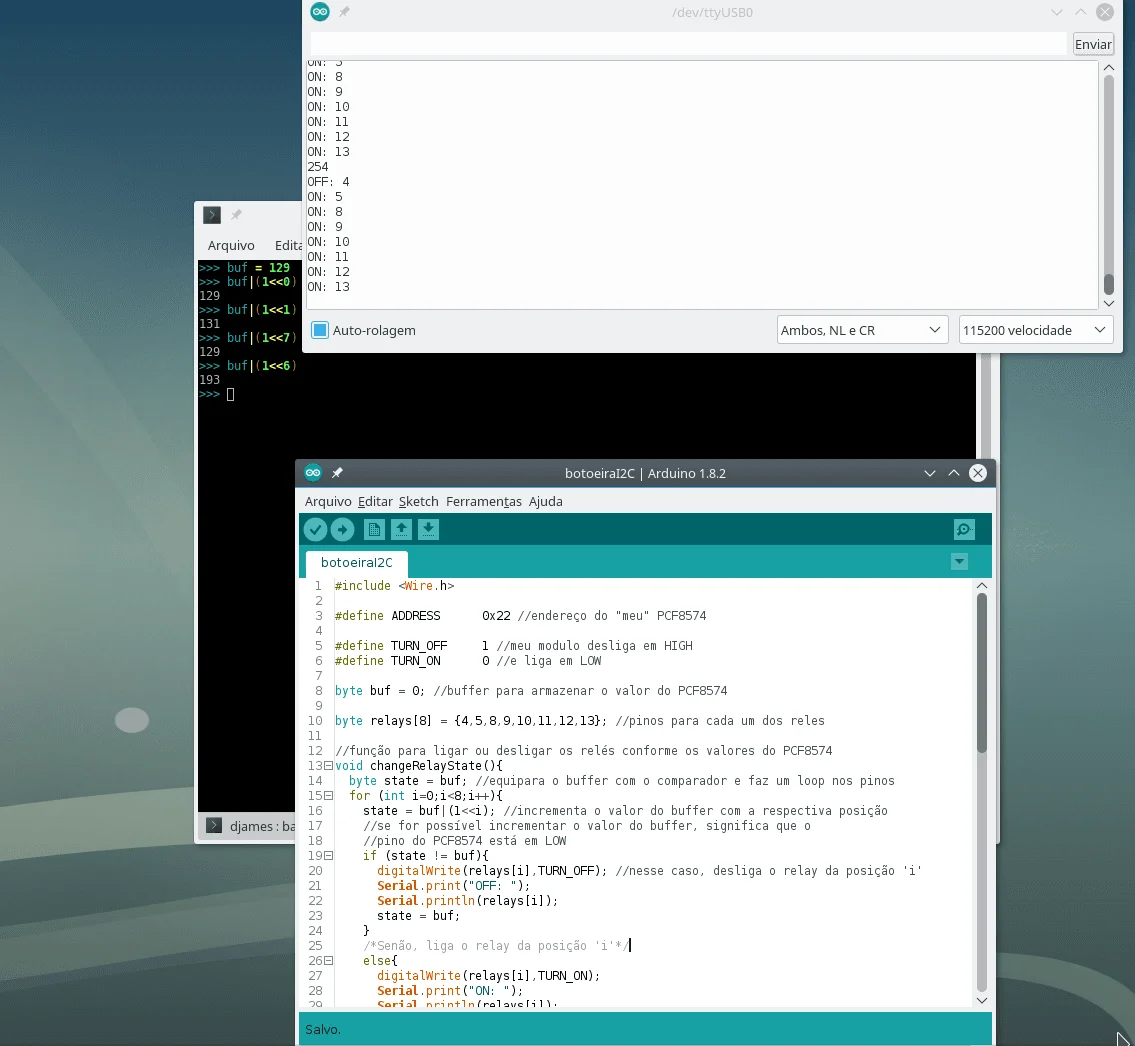Screen dimensions: 1135x1046
Task: Click 'byte buf = 0;' on line 8
Action: [379, 691]
